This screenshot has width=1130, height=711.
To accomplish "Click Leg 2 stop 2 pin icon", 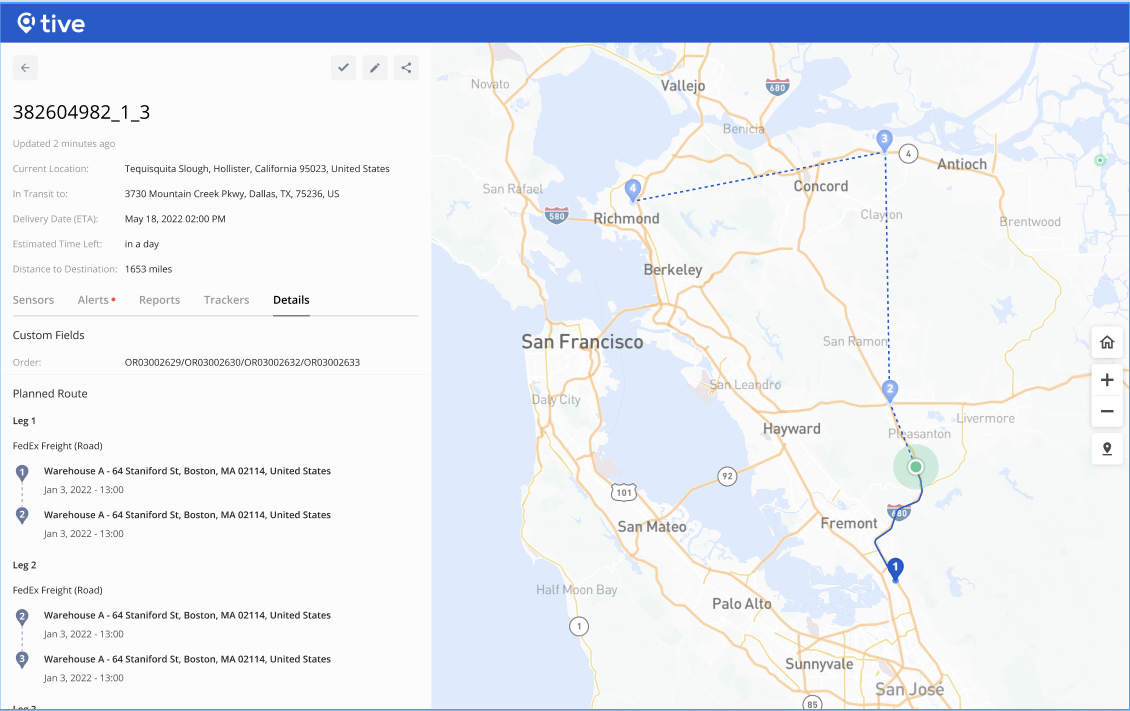I will coord(22,617).
